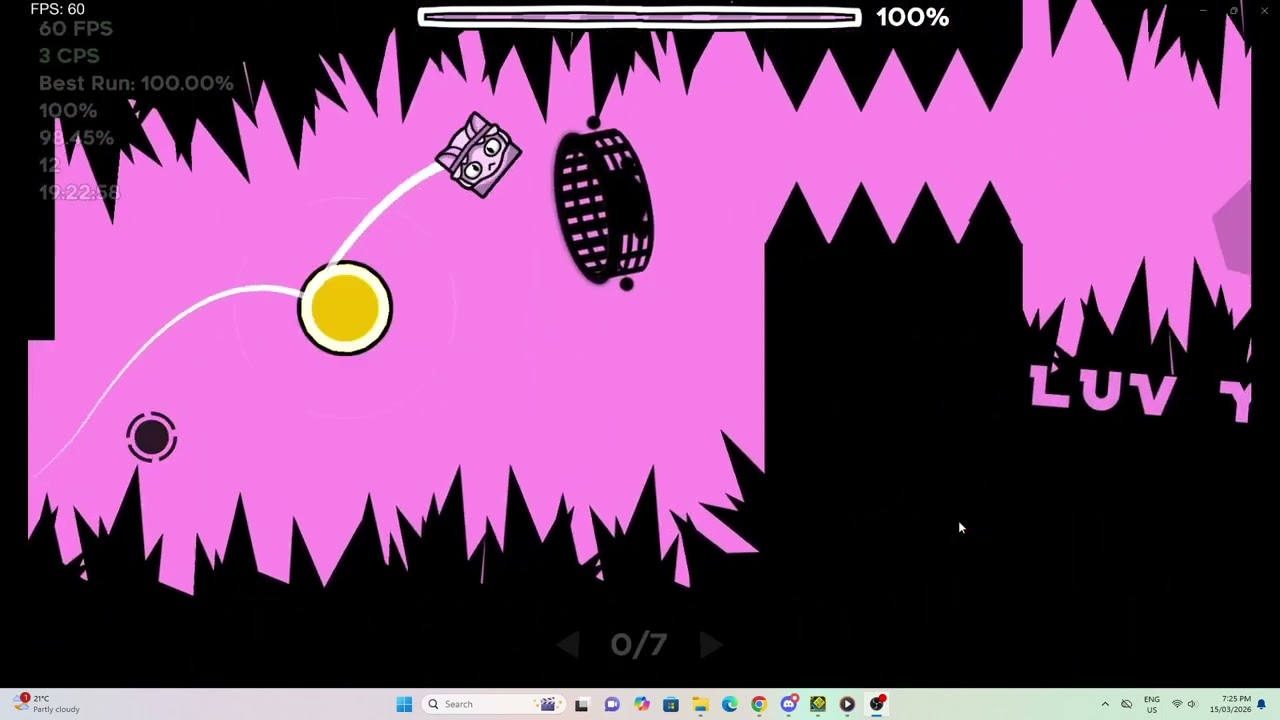Screen dimensions: 1280x720
Task: Click the dark ringed orb
Action: (152, 437)
